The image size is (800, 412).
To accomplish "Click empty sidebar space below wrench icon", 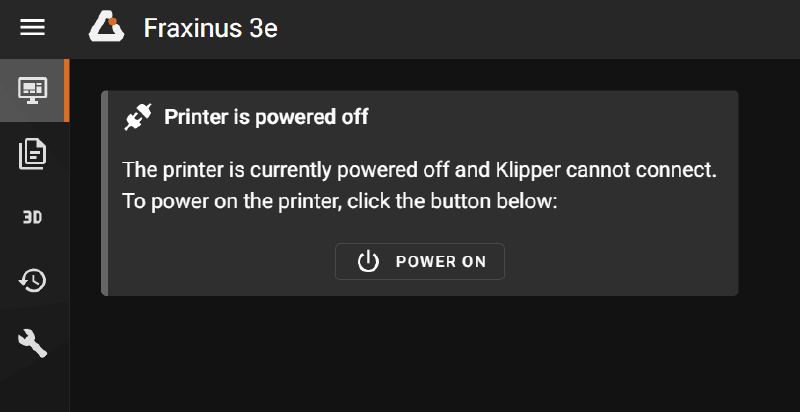I will pos(33,388).
